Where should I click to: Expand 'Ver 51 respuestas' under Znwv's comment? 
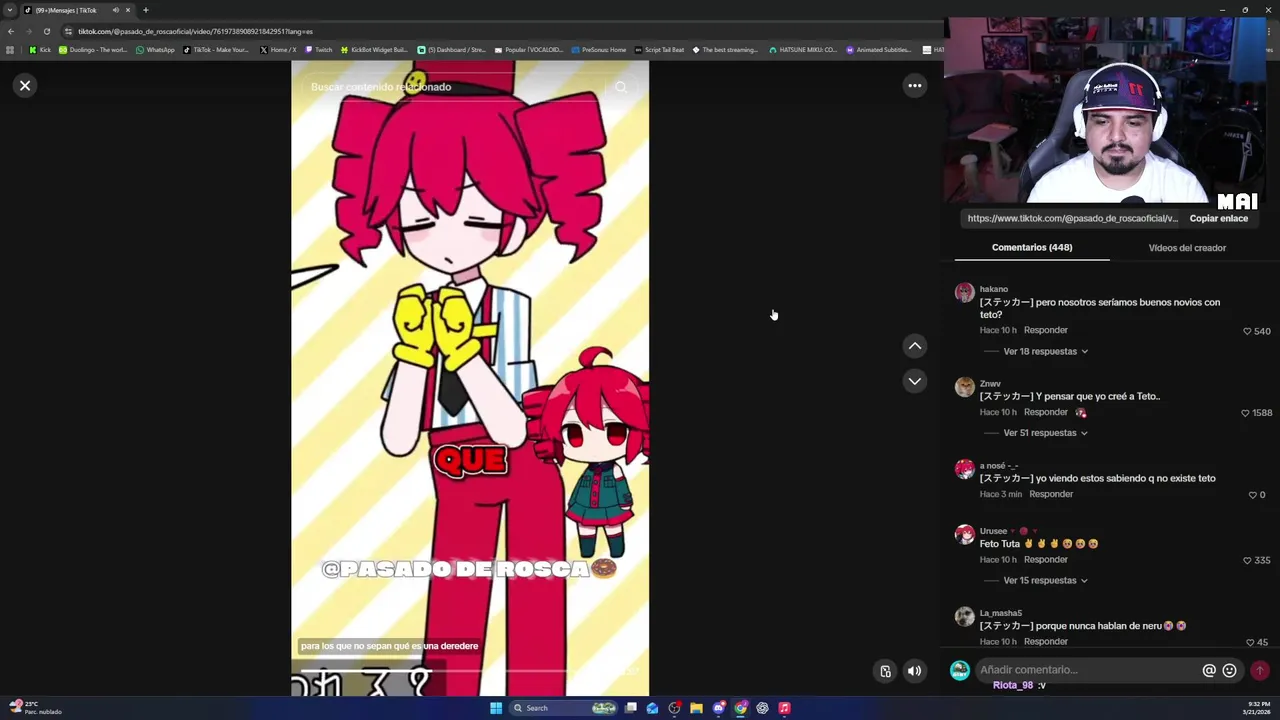(1045, 433)
